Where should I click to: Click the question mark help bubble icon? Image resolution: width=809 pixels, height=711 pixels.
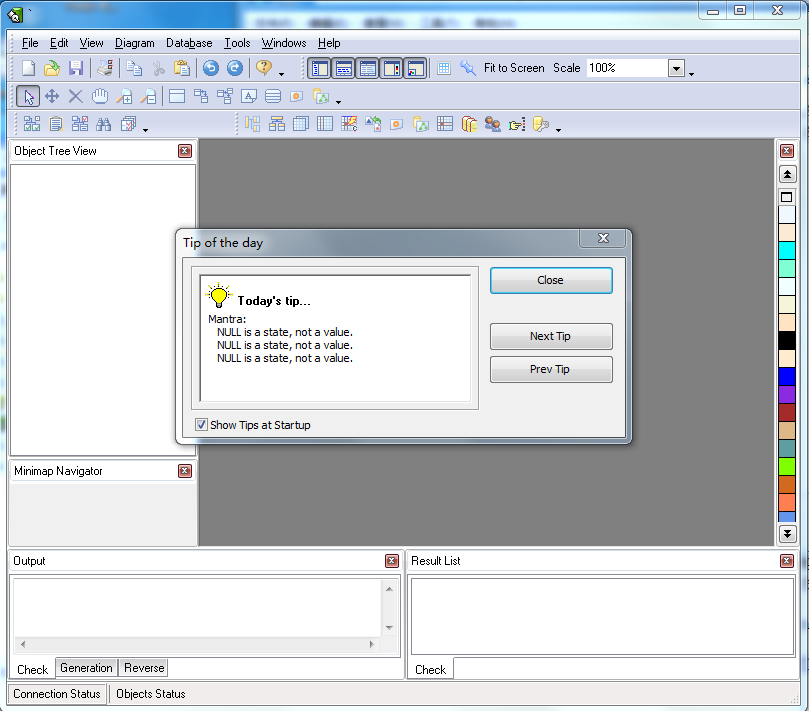coord(264,68)
